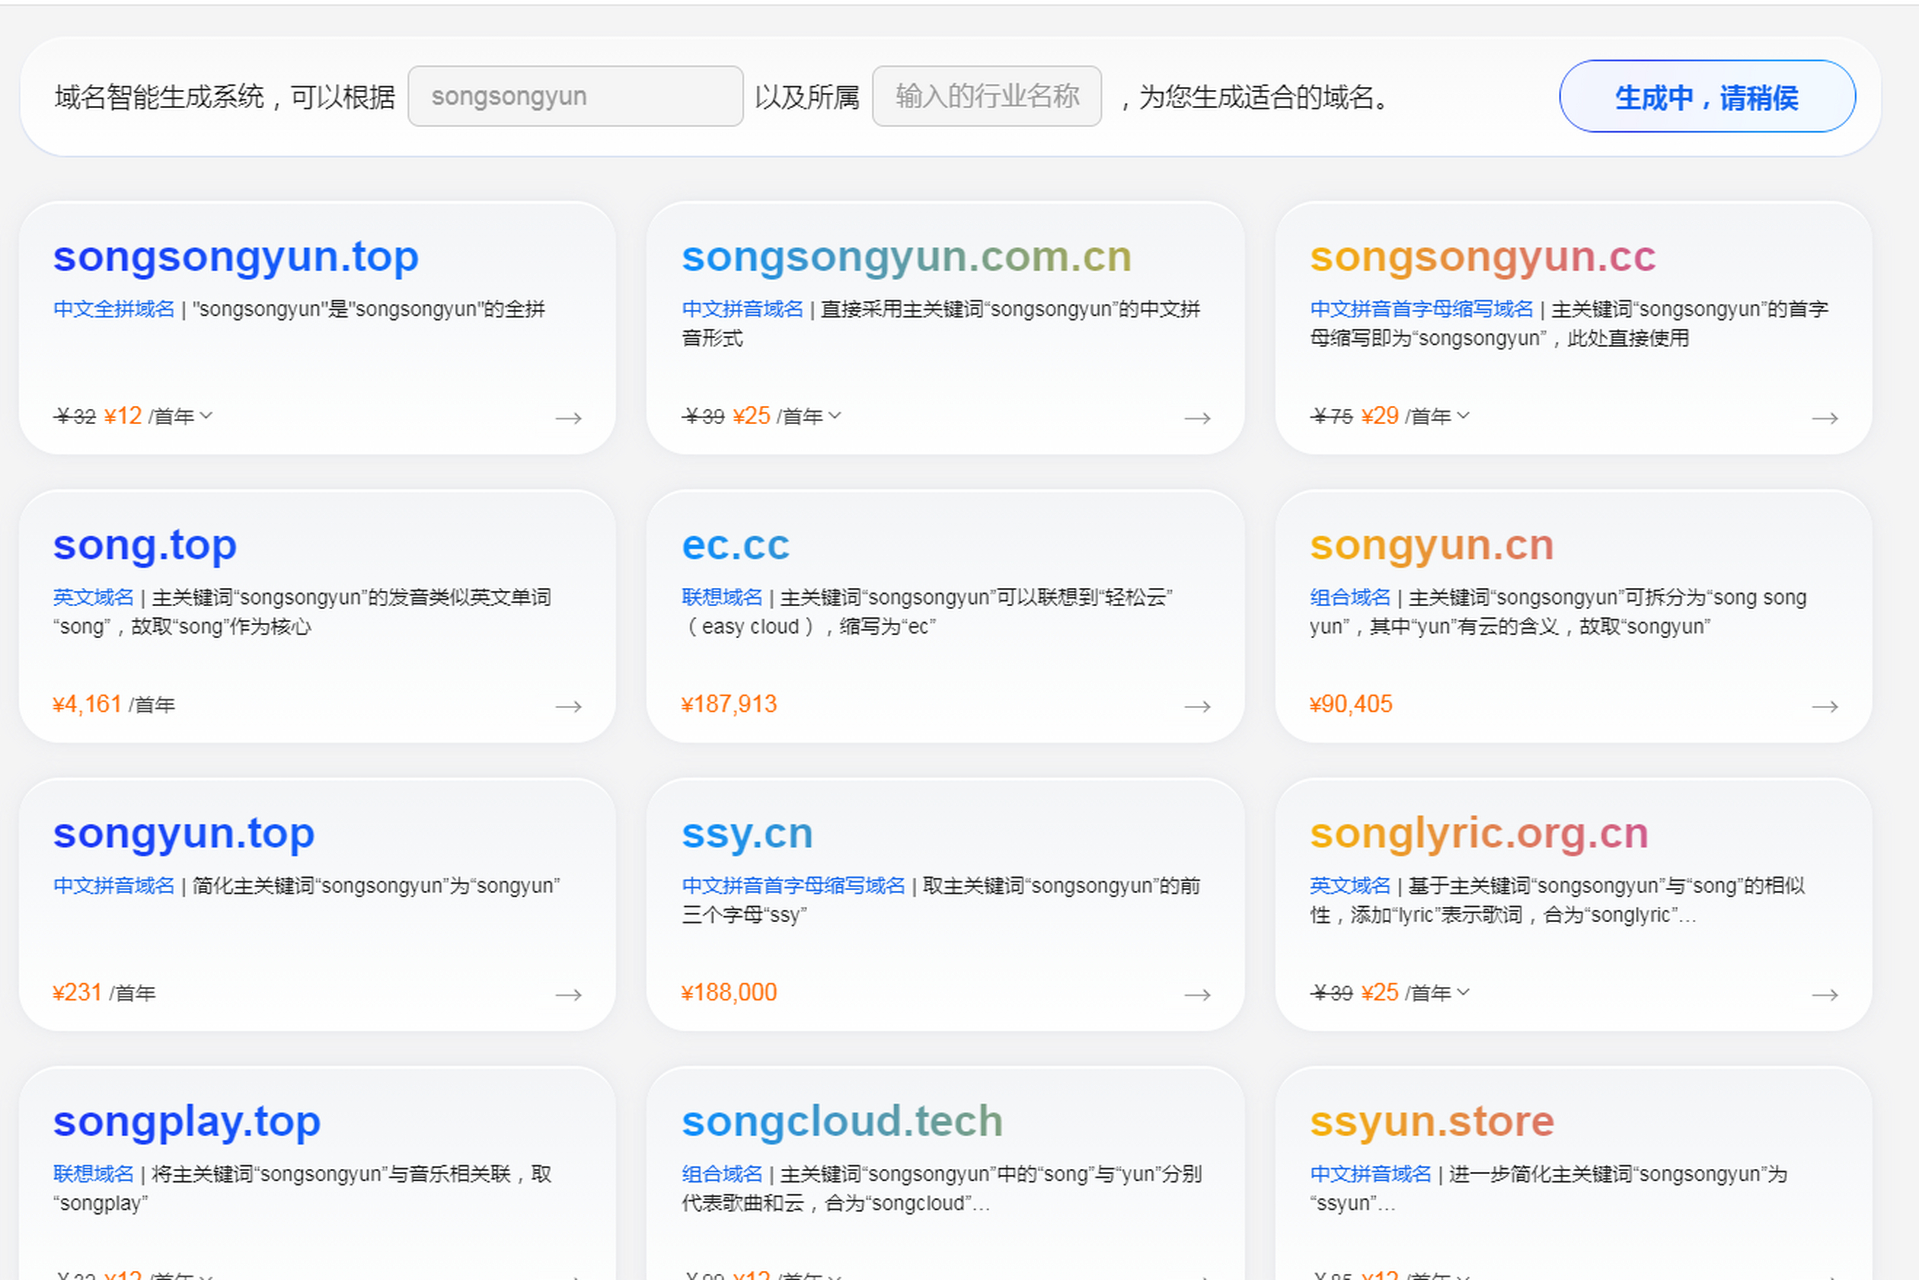Viewport: 1919px width, 1280px height.
Task: Open the songplay.top domain link
Action: pos(187,1121)
